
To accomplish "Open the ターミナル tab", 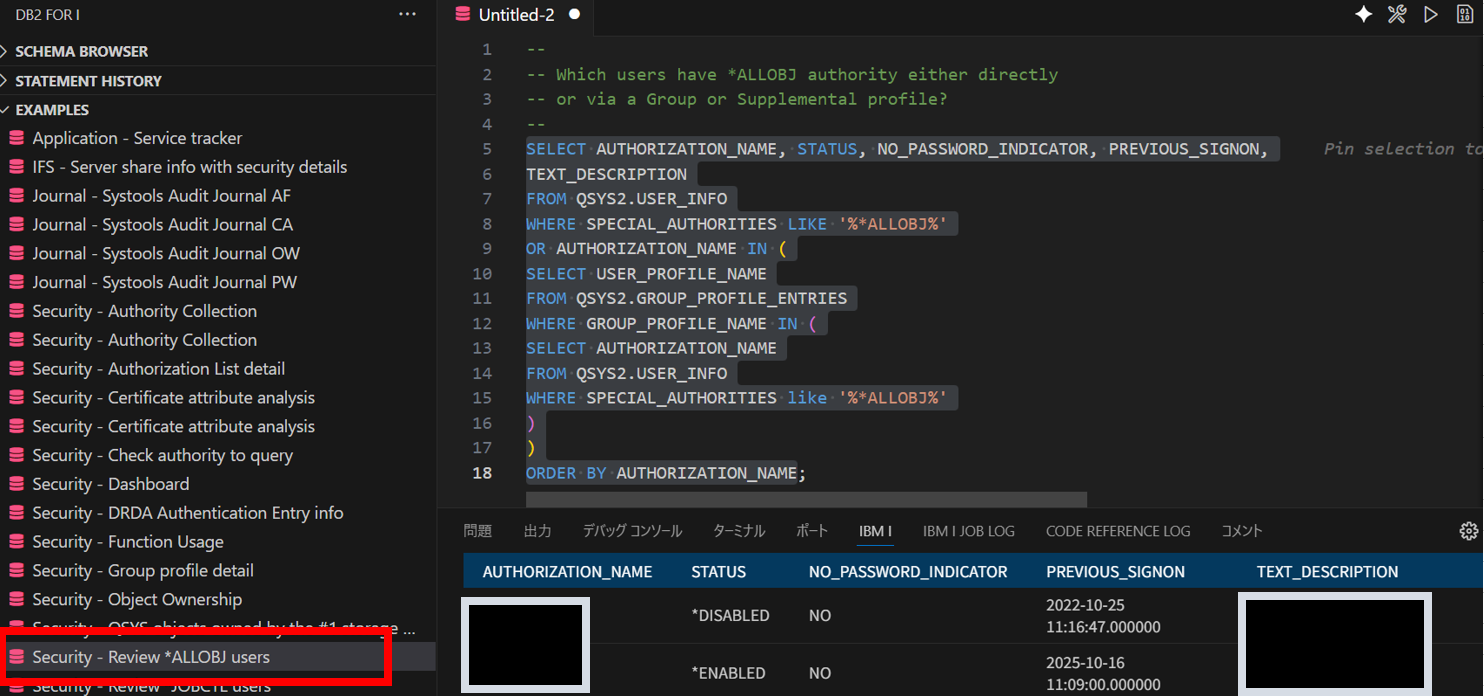I will (739, 531).
